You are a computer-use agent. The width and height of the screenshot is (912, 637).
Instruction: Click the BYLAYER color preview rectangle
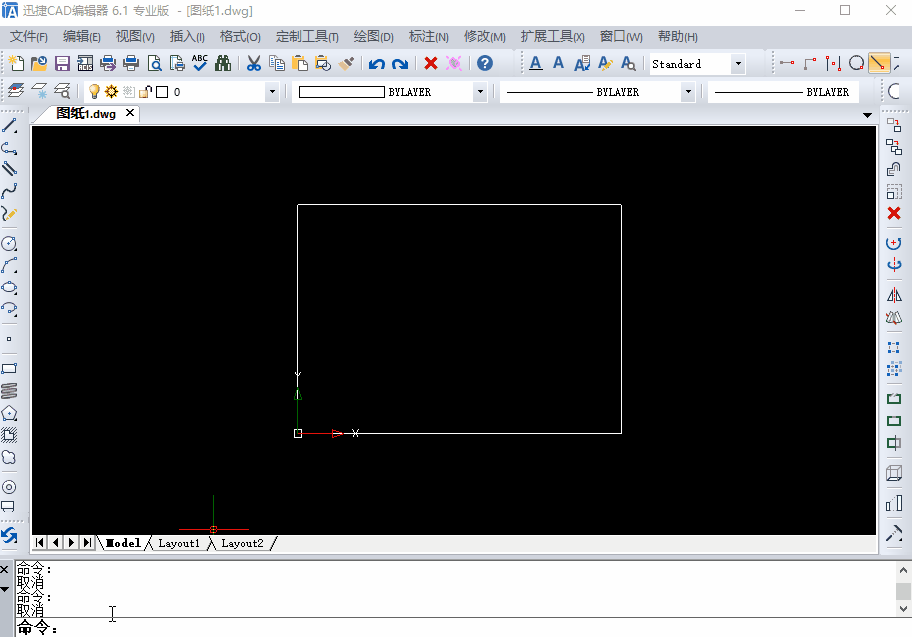(x=341, y=92)
